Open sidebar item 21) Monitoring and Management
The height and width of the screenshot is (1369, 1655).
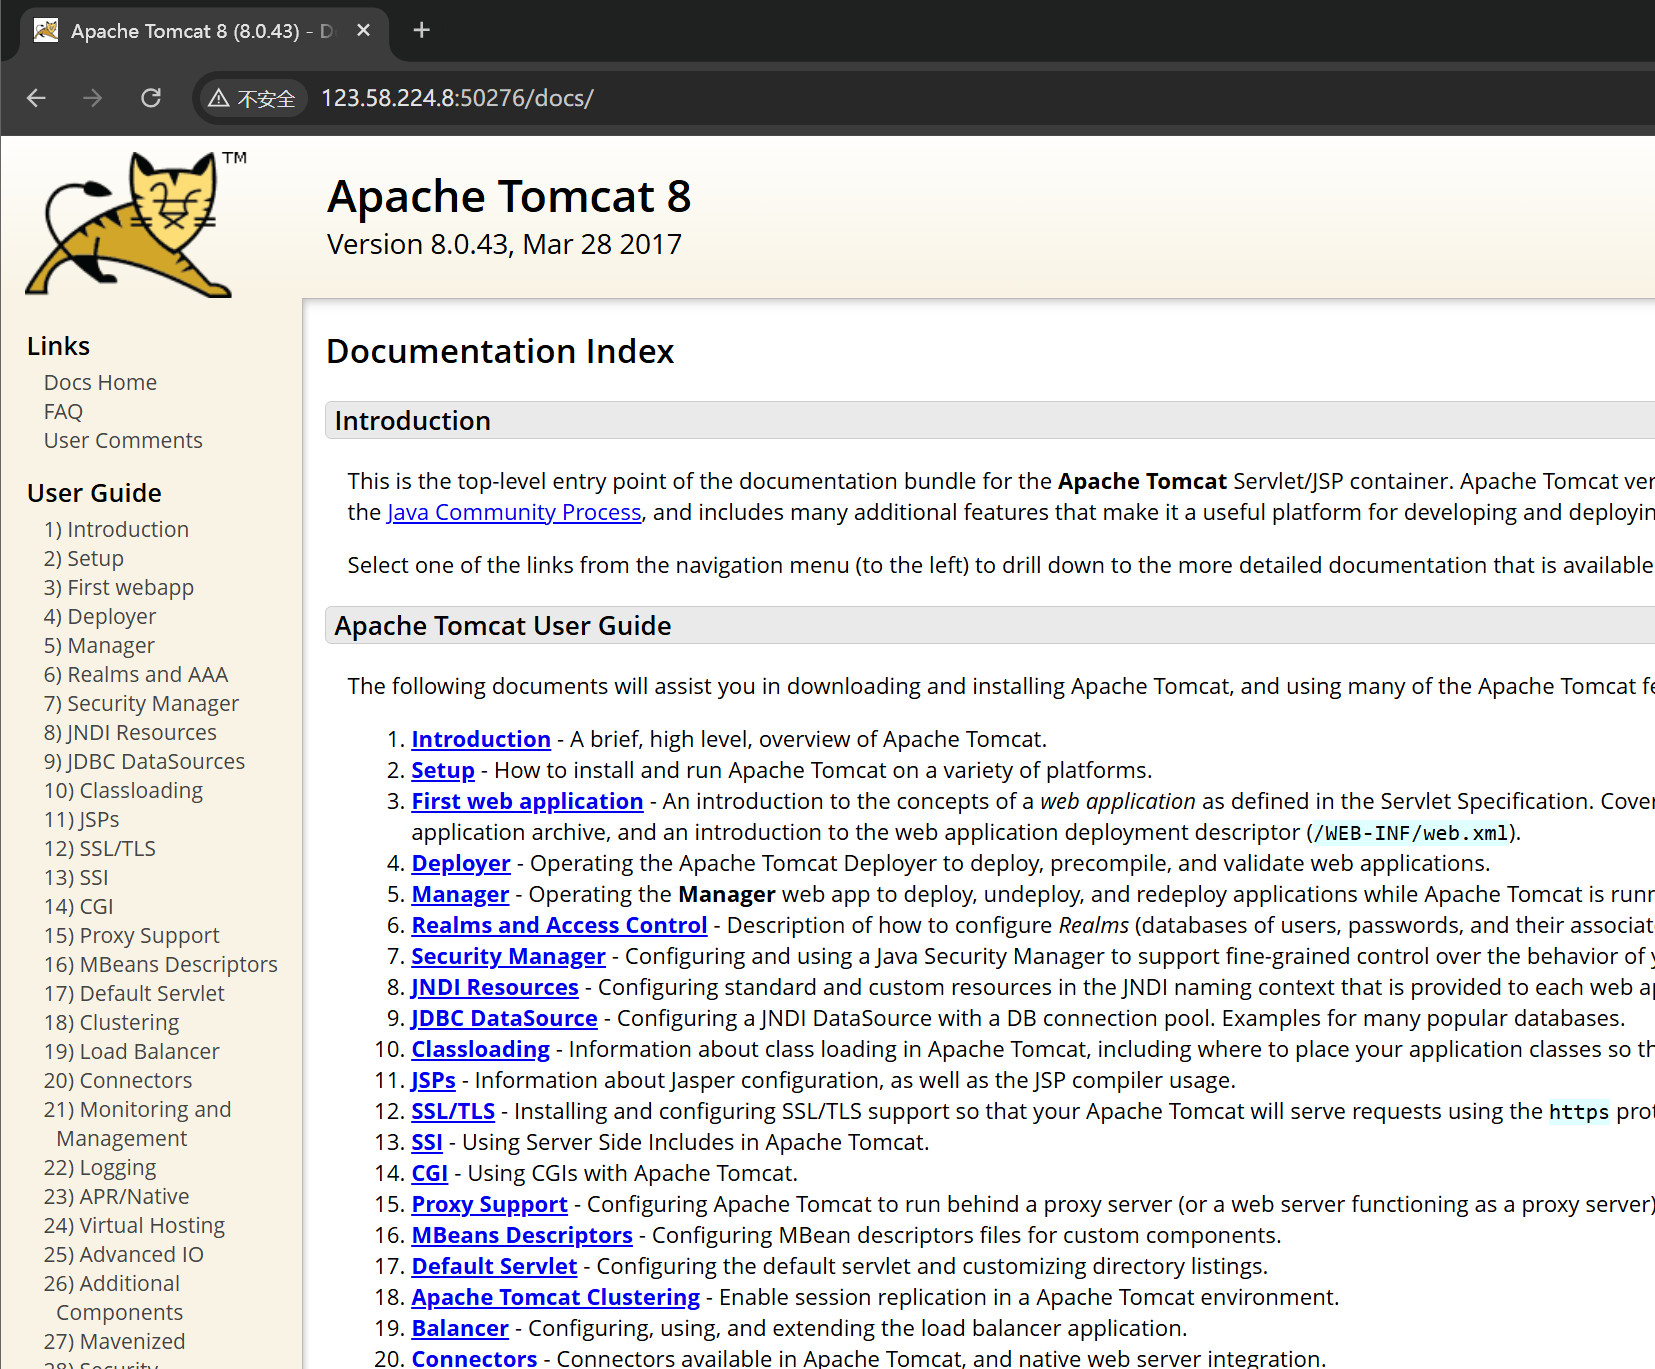(x=137, y=1123)
